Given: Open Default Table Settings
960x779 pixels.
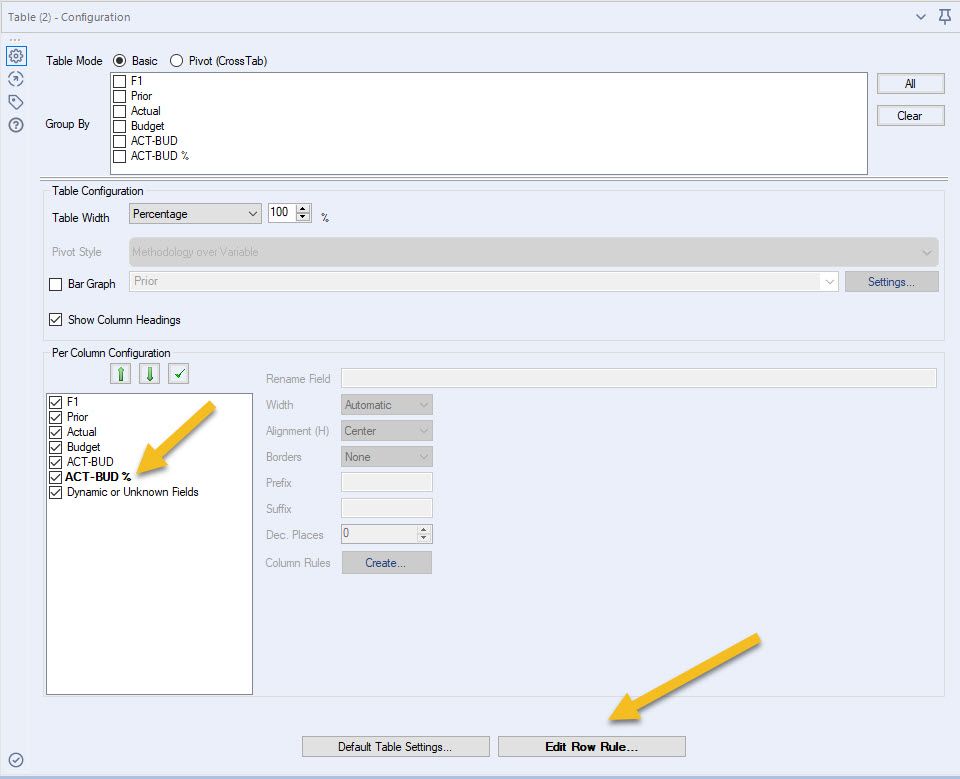Looking at the screenshot, I should tap(396, 747).
